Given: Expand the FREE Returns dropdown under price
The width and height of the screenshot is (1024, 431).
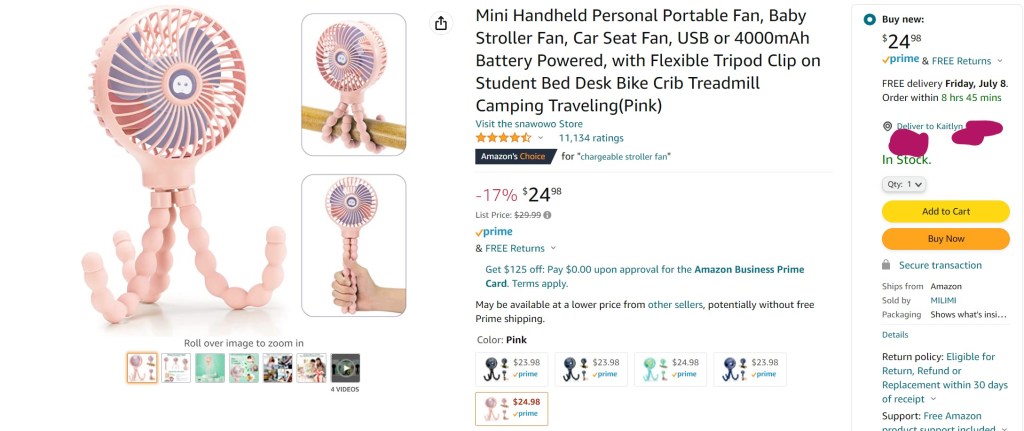Looking at the screenshot, I should point(553,248).
